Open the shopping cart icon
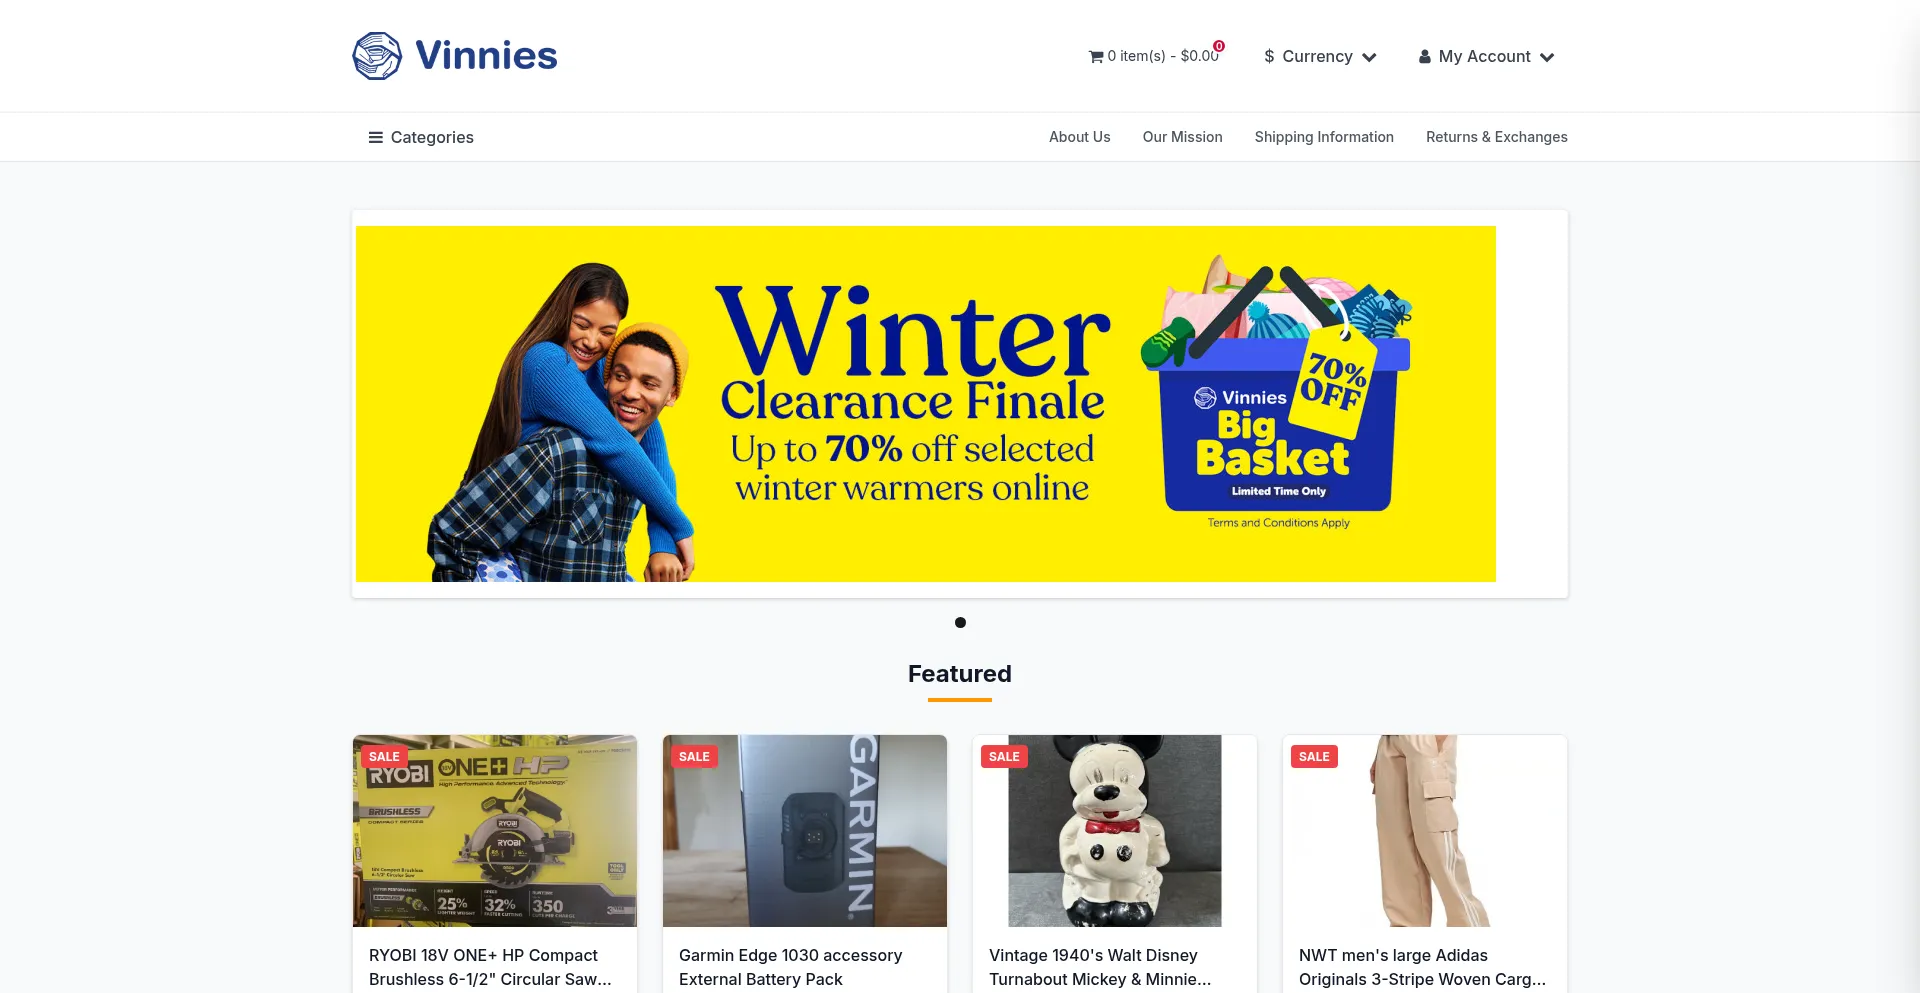 coord(1096,57)
